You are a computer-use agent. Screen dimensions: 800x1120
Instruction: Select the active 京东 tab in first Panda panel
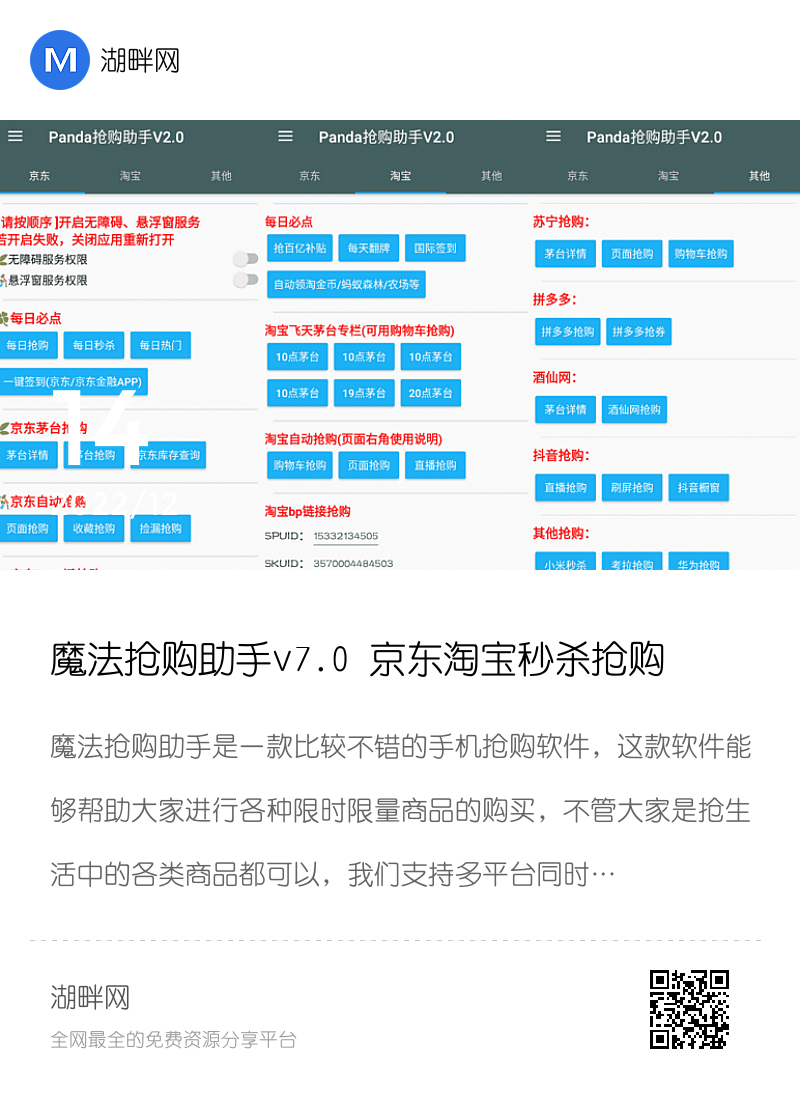coord(39,176)
